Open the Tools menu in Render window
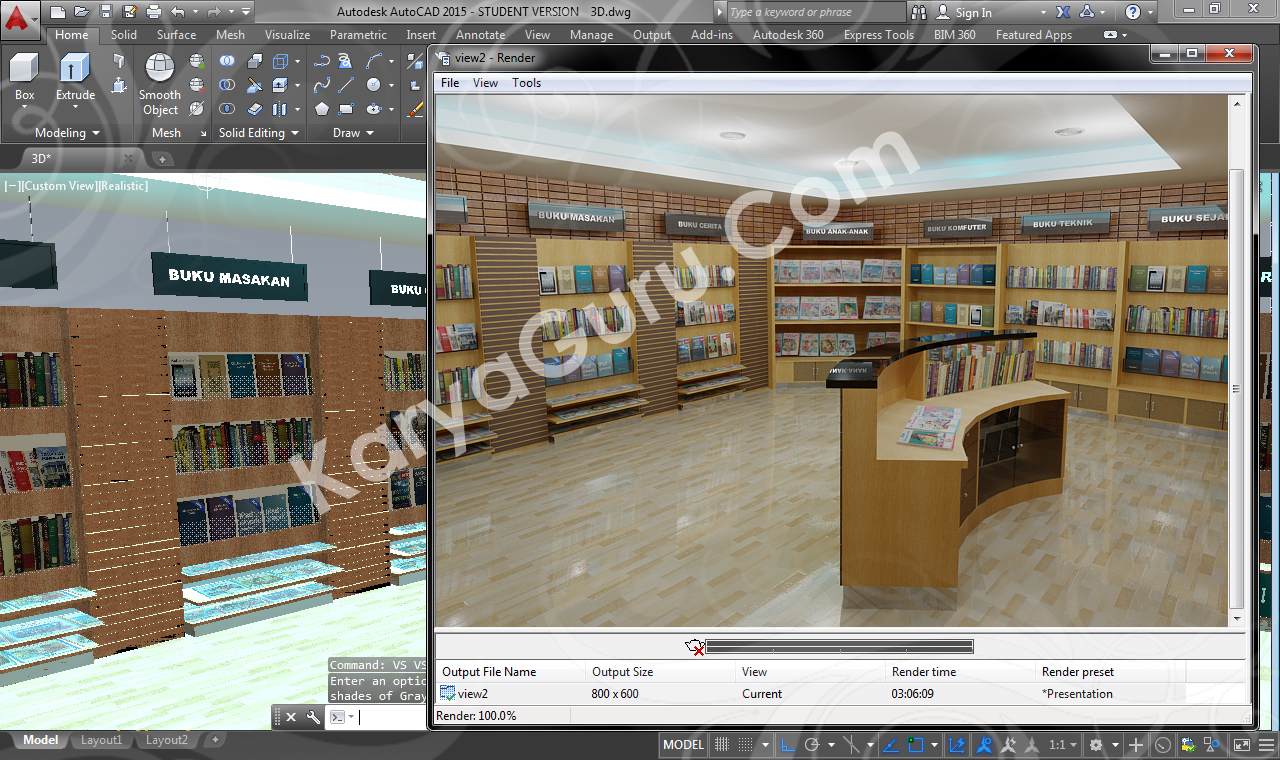The height and width of the screenshot is (760, 1280). coord(526,83)
